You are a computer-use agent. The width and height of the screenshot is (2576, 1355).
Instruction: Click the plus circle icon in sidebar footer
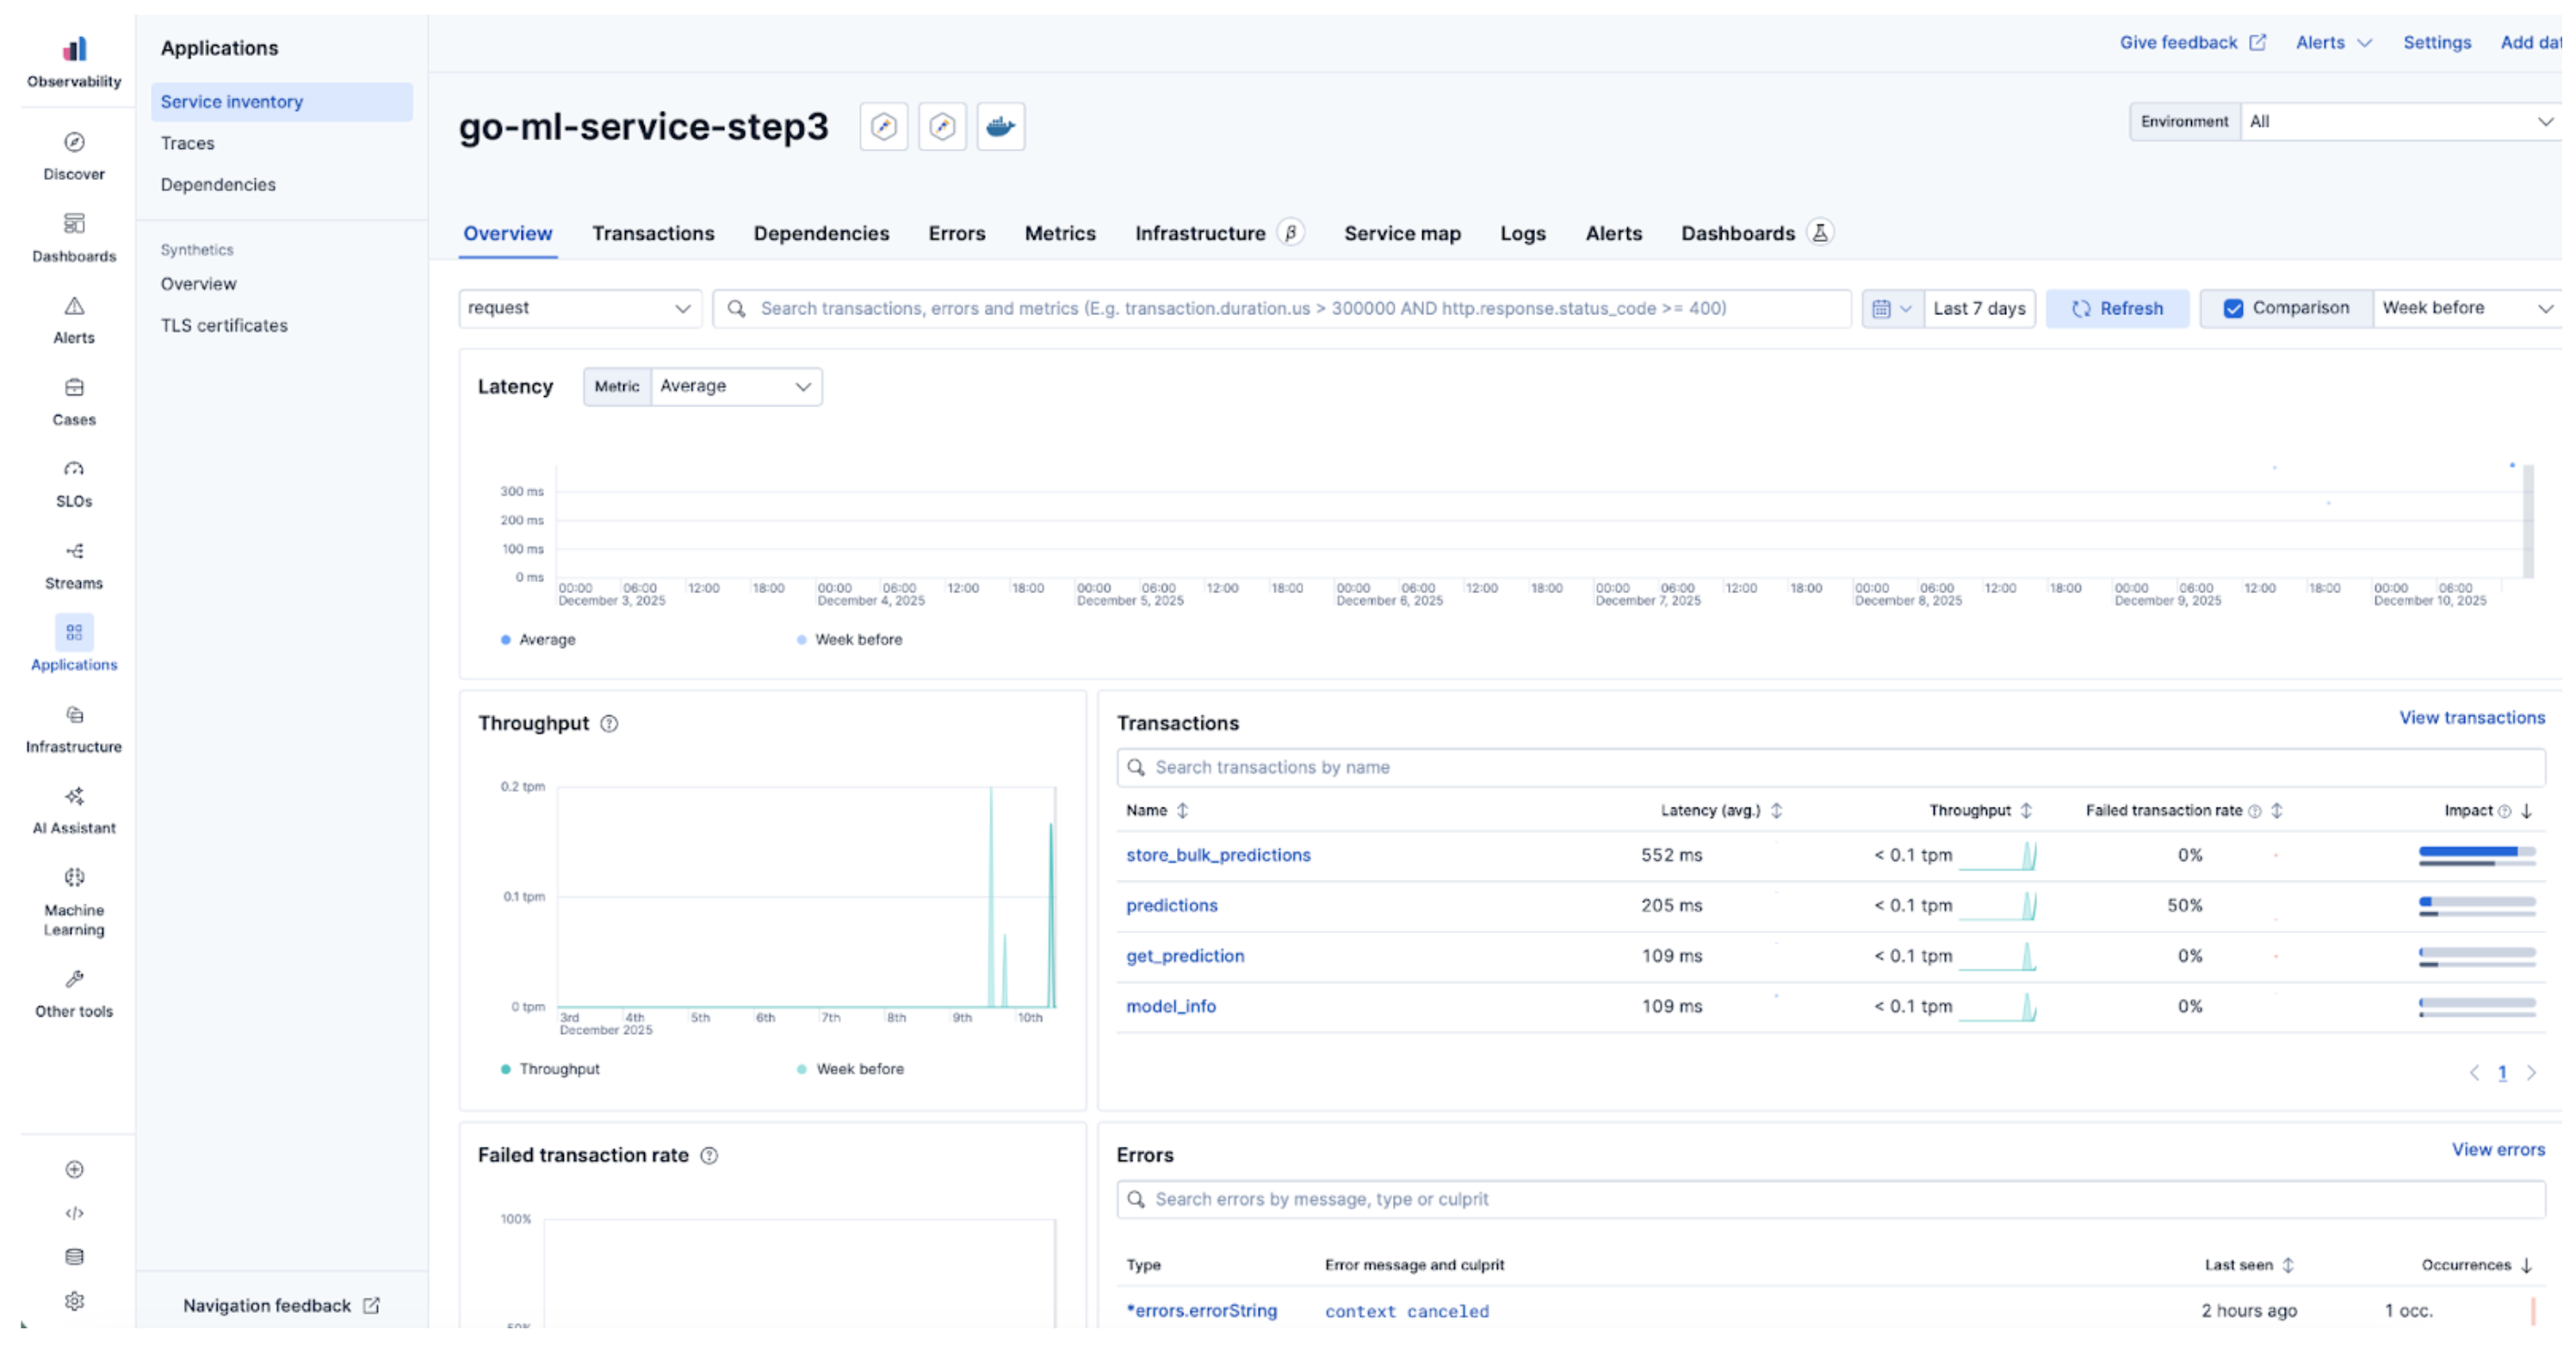pyautogui.click(x=74, y=1170)
